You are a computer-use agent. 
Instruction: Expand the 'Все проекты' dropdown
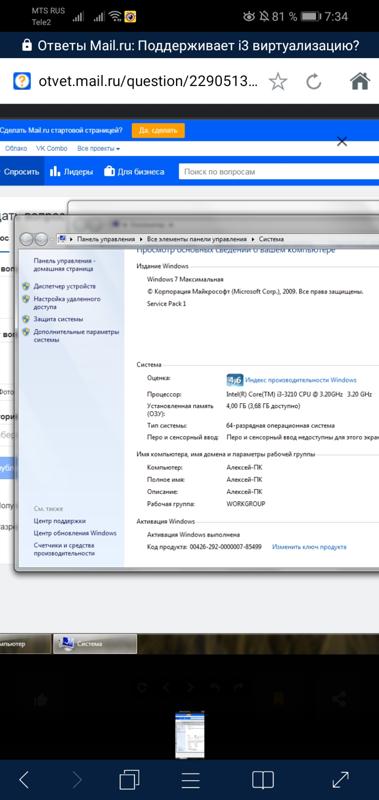pyautogui.click(x=98, y=148)
